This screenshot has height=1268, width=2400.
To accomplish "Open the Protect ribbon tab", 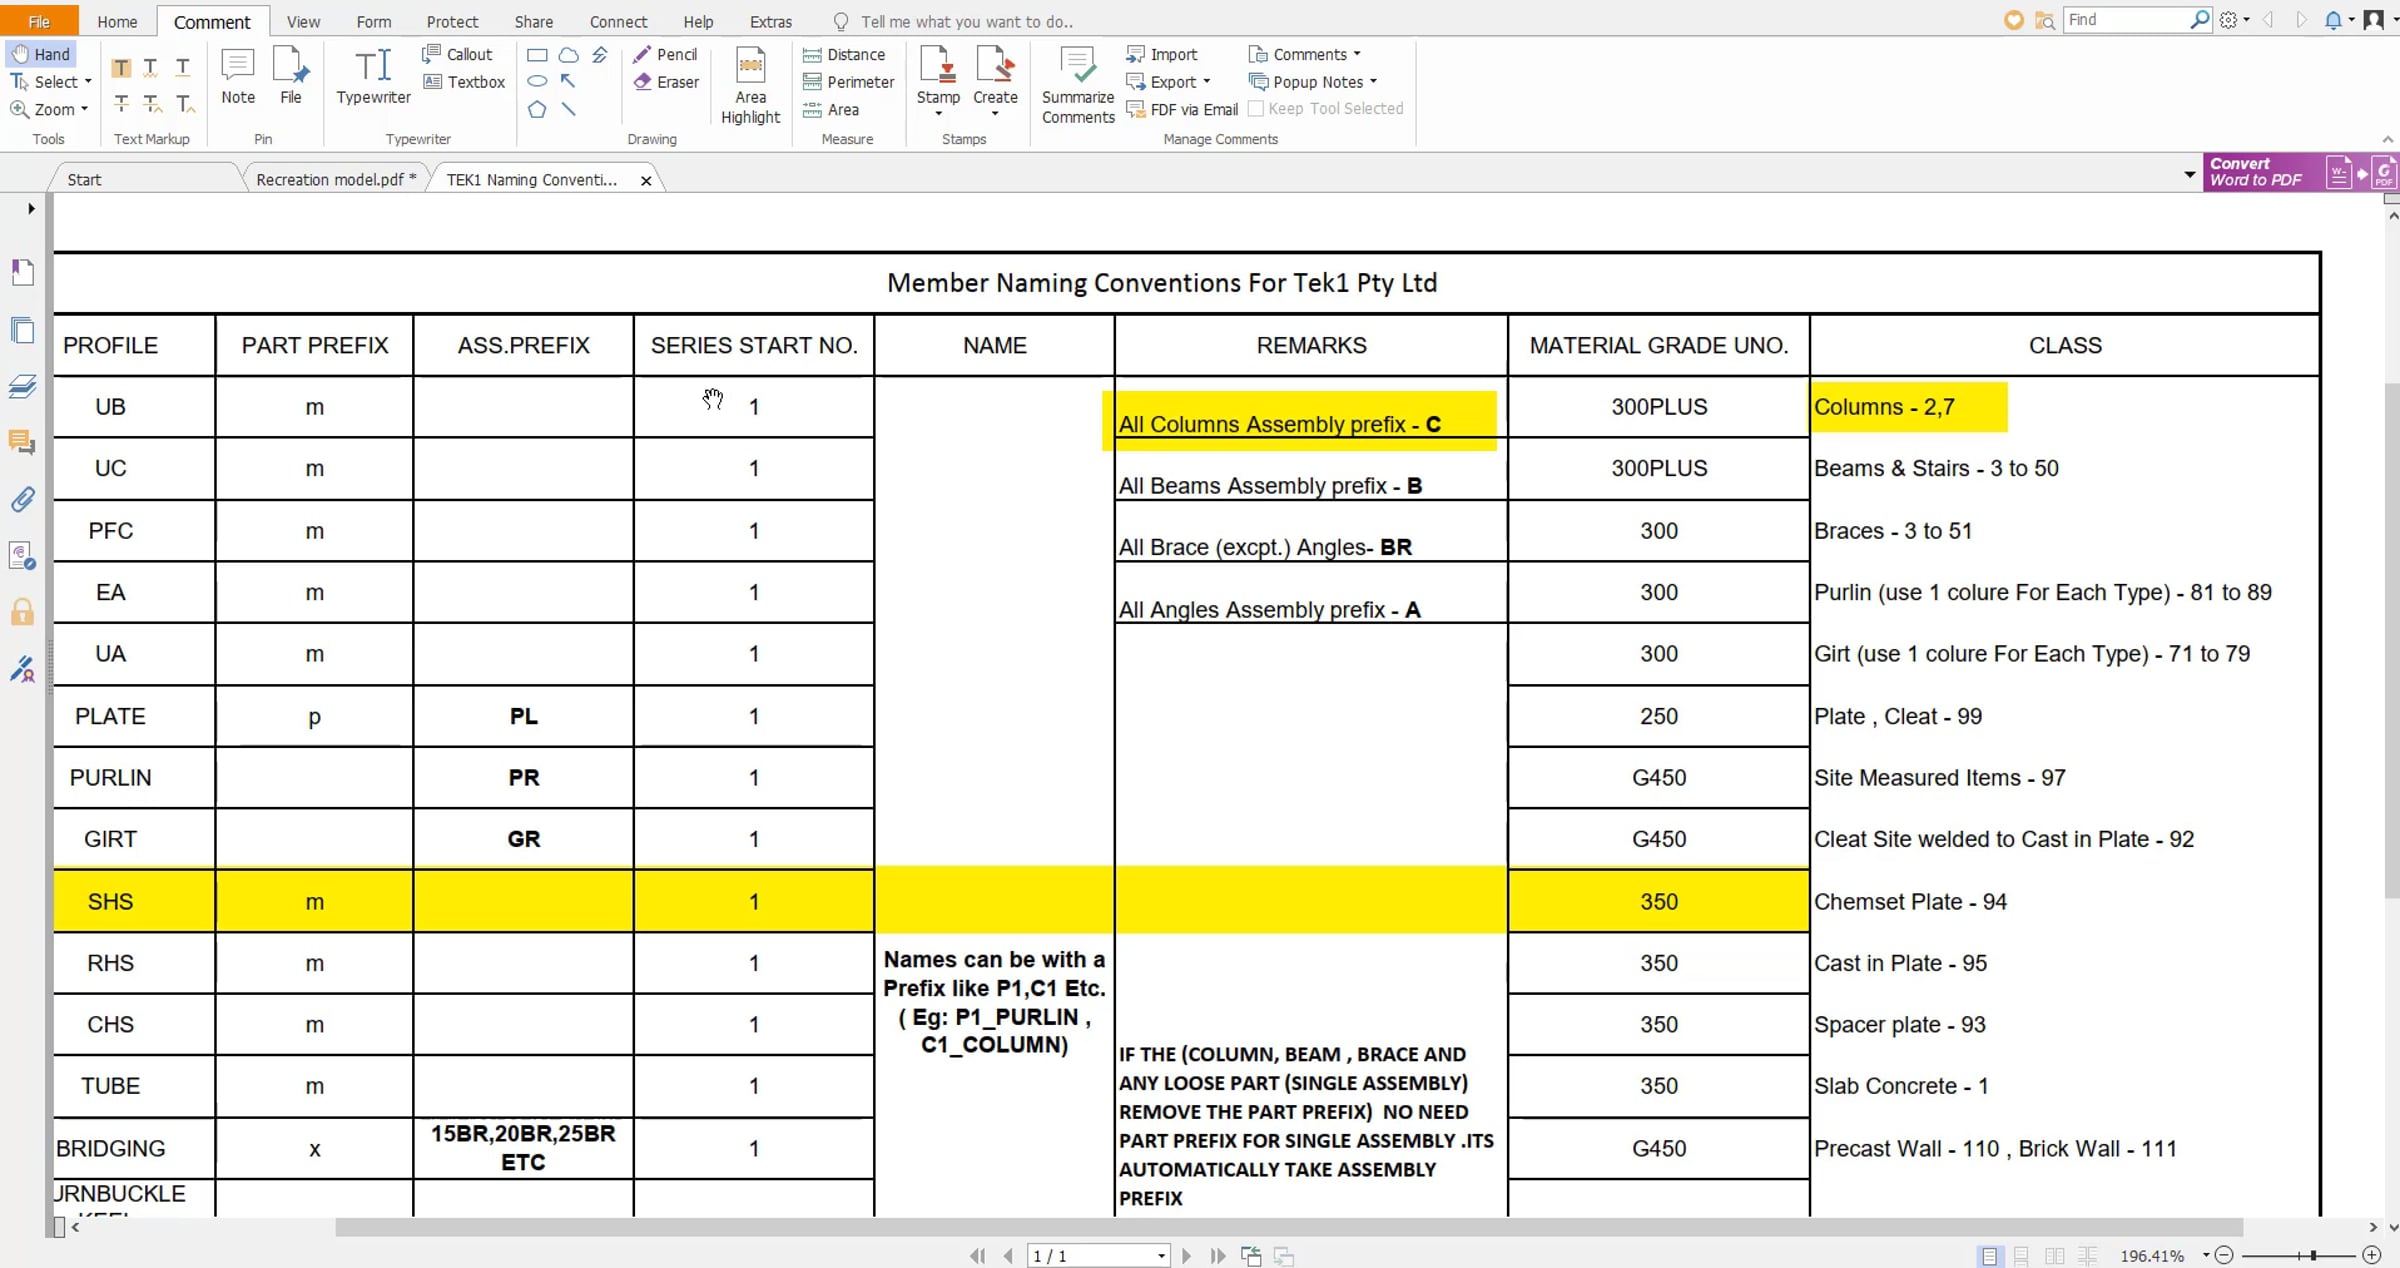I will click(452, 21).
